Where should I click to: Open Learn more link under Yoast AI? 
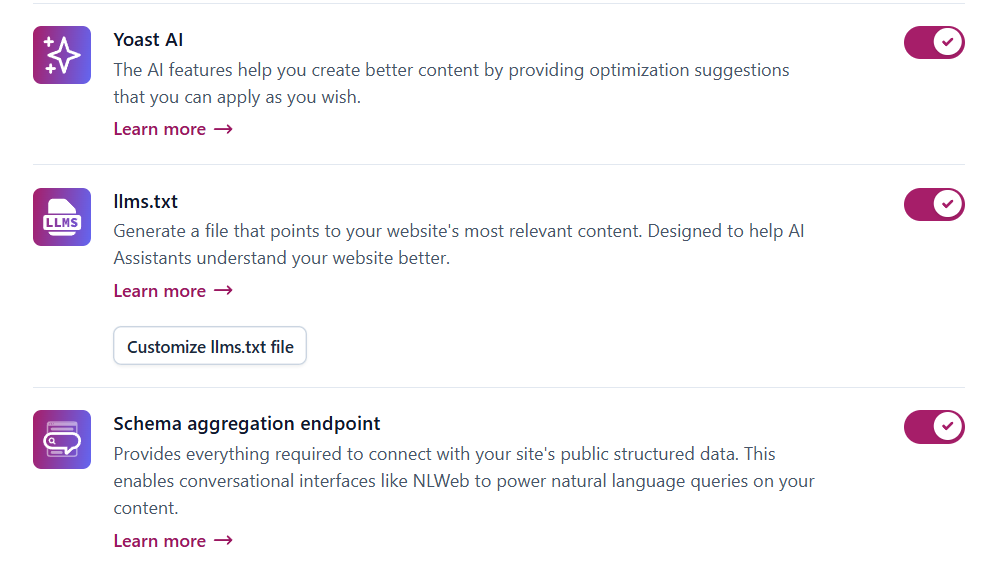click(160, 129)
